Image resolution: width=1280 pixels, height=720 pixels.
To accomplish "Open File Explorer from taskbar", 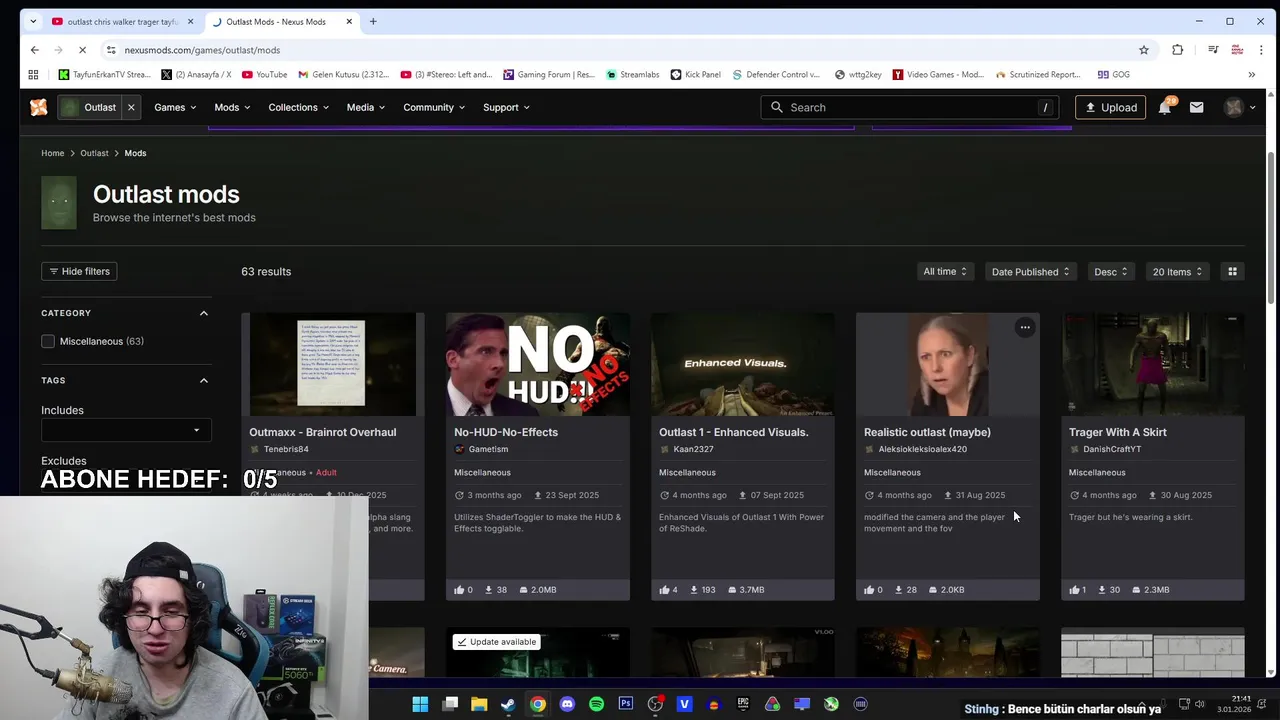I will tap(479, 704).
